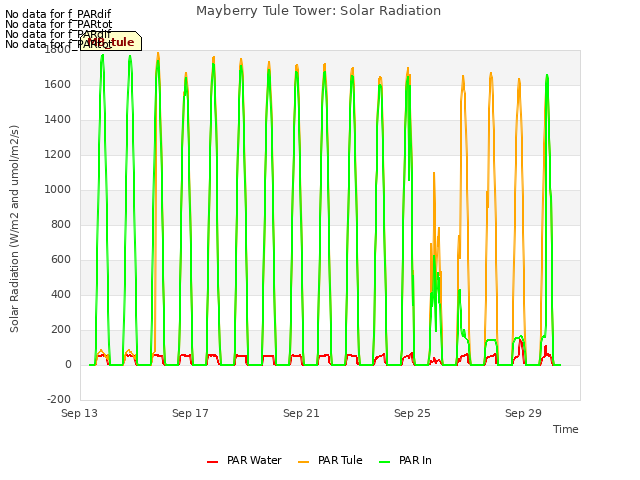Click the Sep 29 x-axis label
The height and width of the screenshot is (480, 640).
click(523, 413)
